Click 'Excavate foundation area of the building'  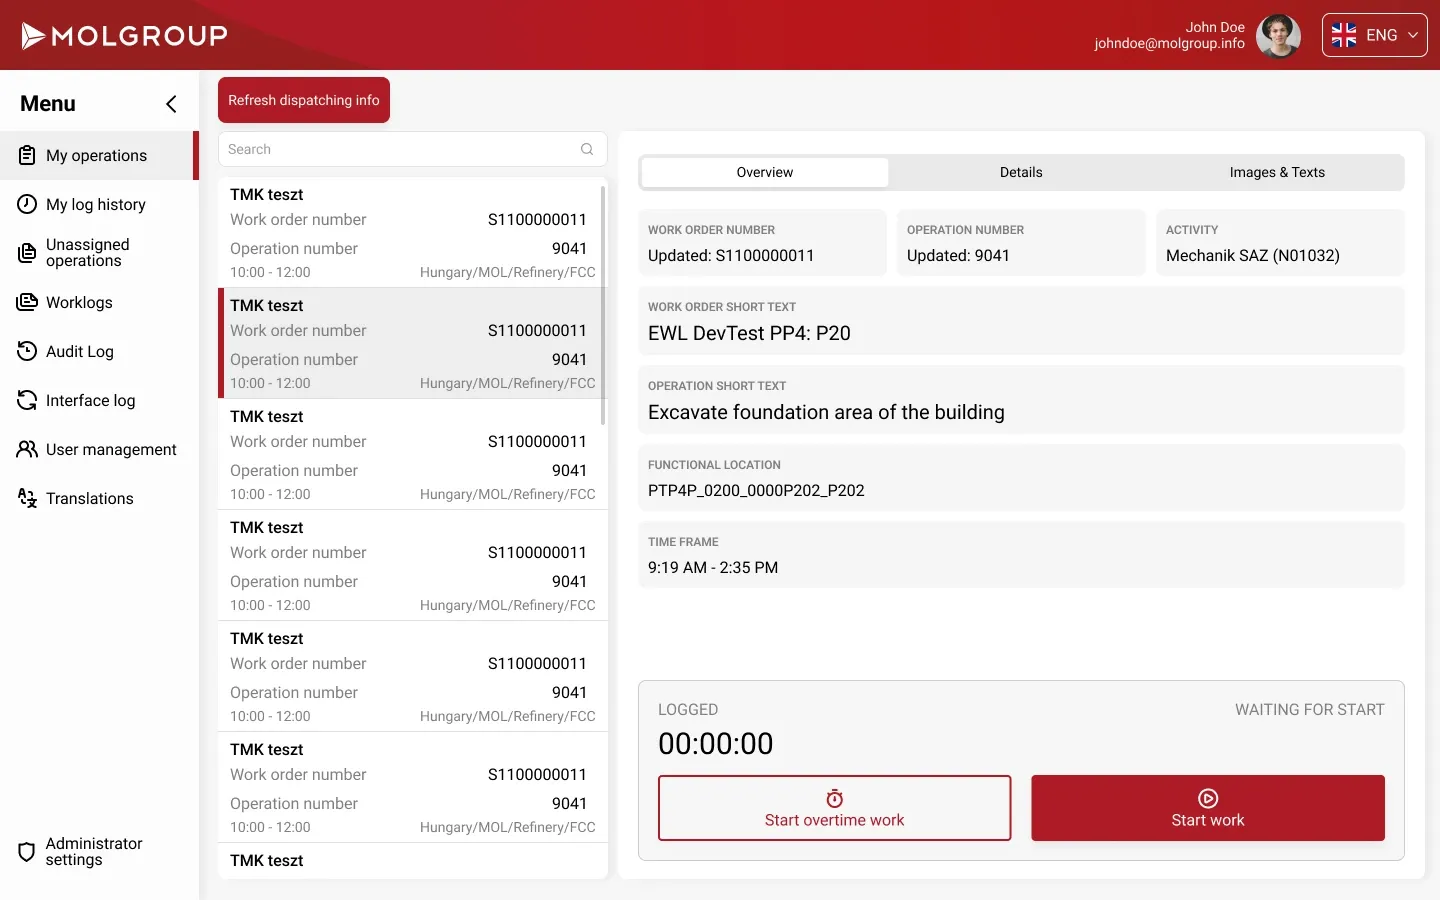tap(826, 412)
